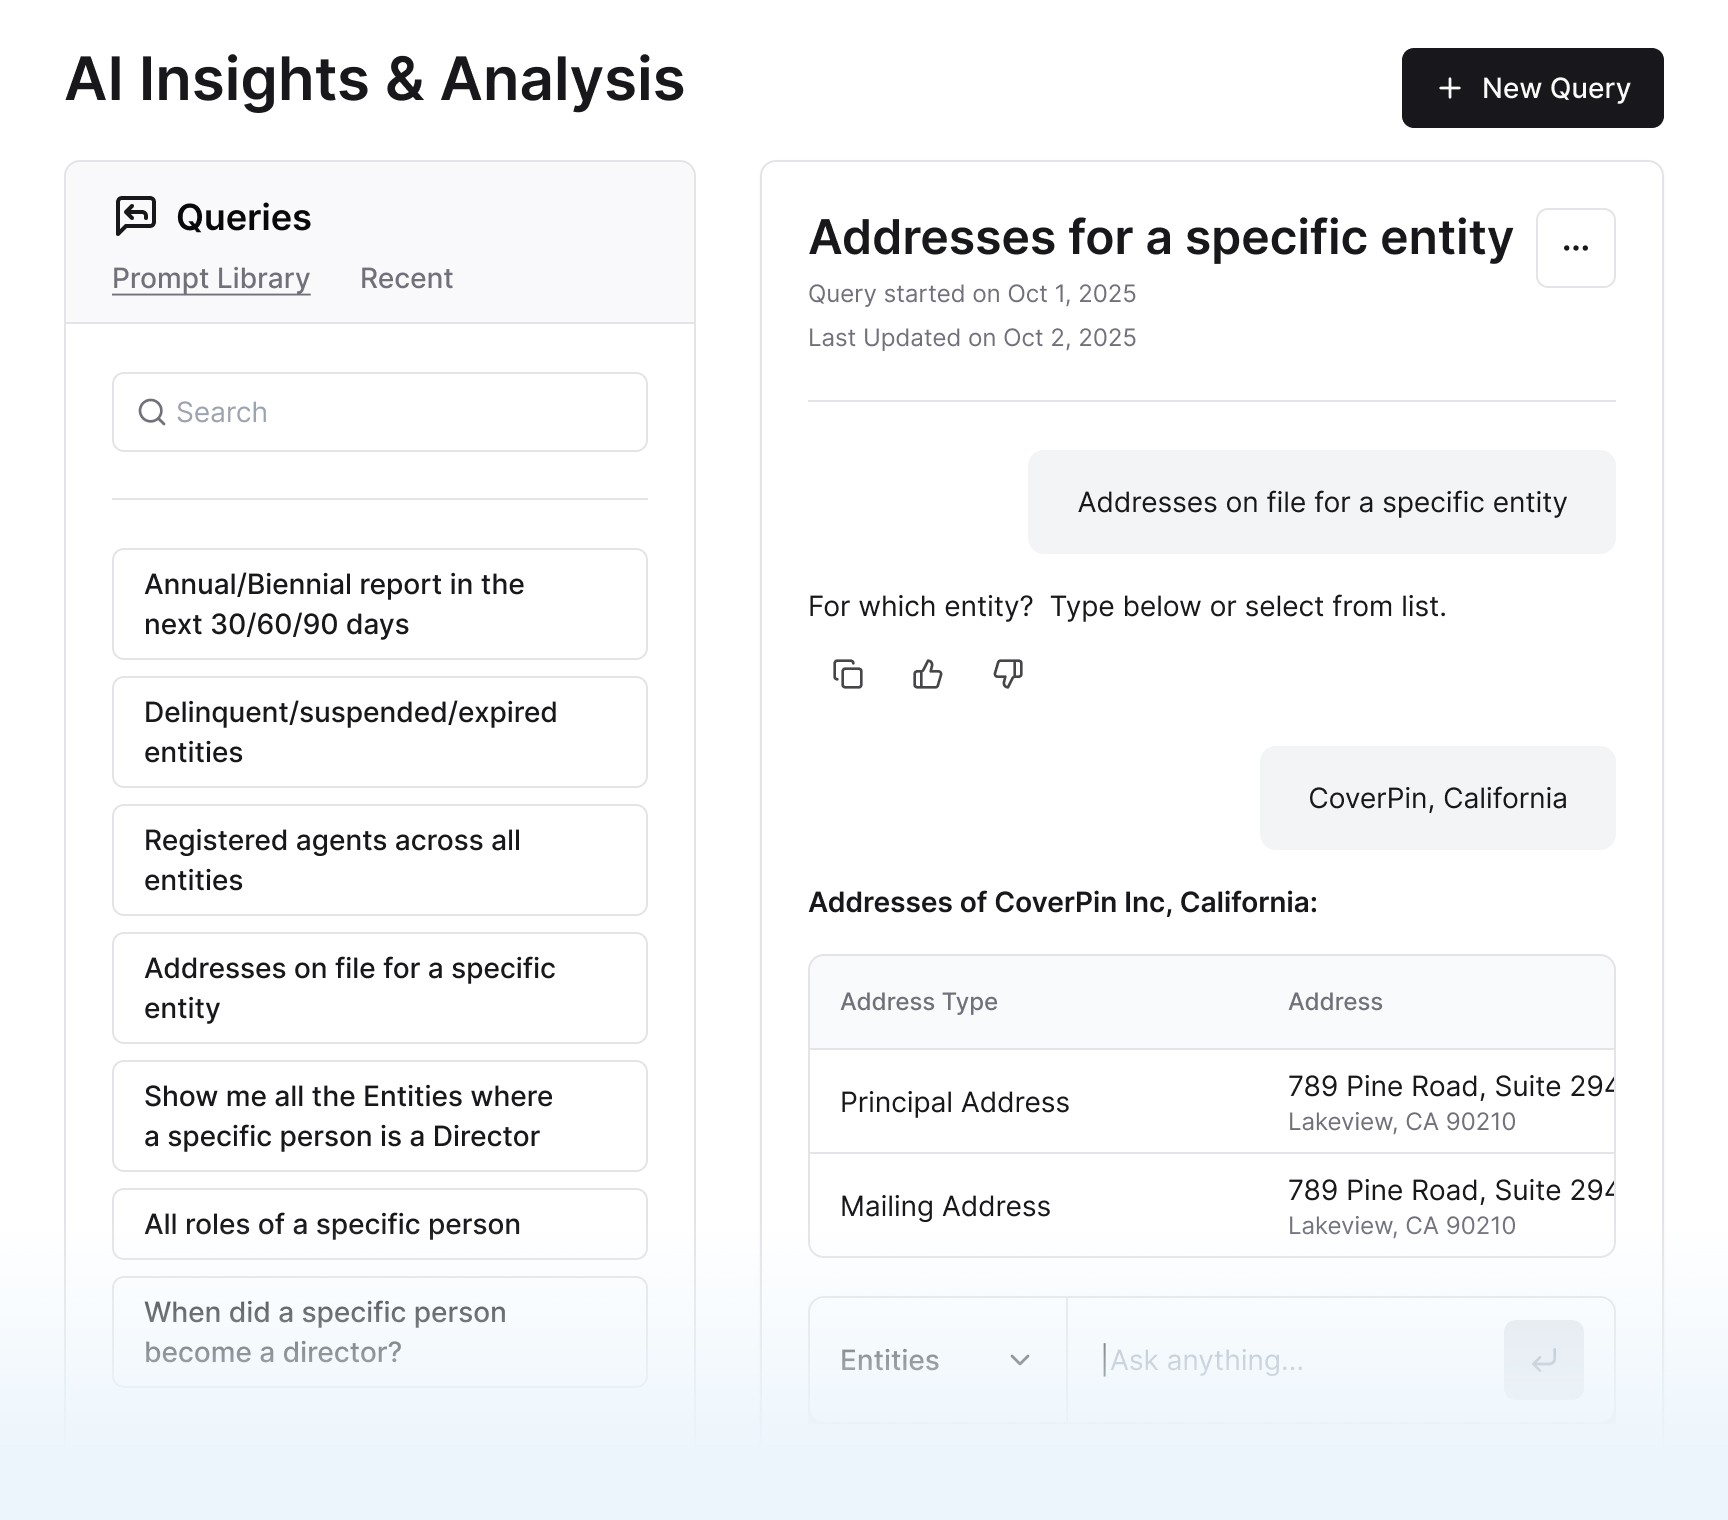Click the send arrow icon
1728x1520 pixels.
click(x=1544, y=1360)
